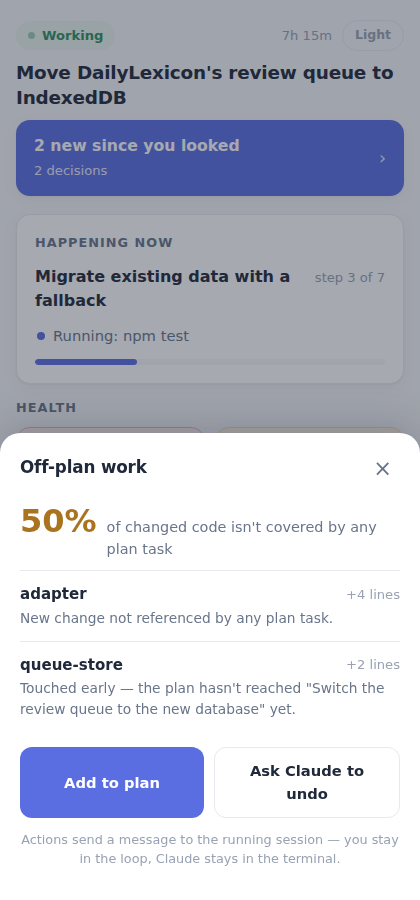This screenshot has width=420, height=900.
Task: Open the 2 new since you looked banner
Action: click(x=210, y=158)
